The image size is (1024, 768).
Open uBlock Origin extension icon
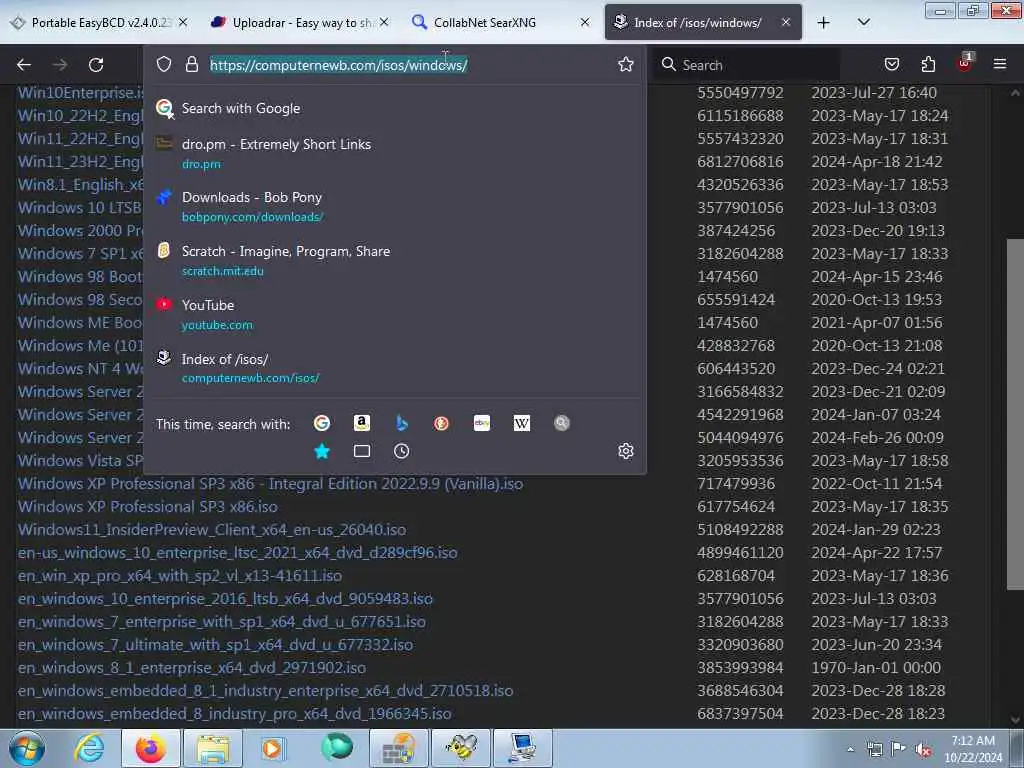tap(965, 63)
